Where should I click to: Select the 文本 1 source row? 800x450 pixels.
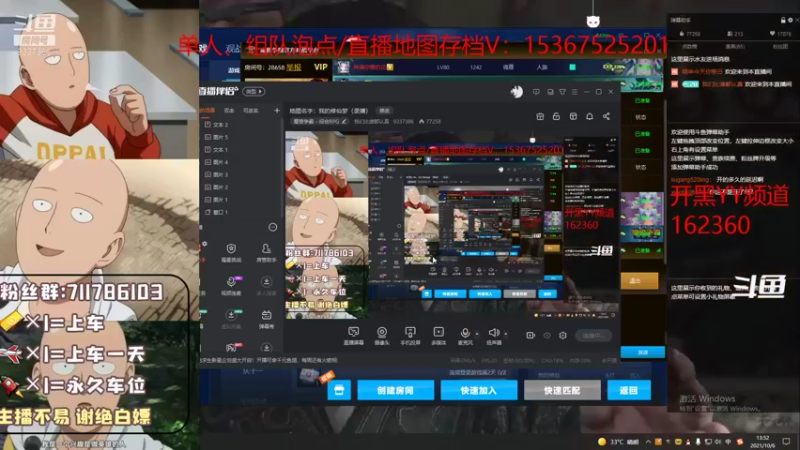[241, 149]
